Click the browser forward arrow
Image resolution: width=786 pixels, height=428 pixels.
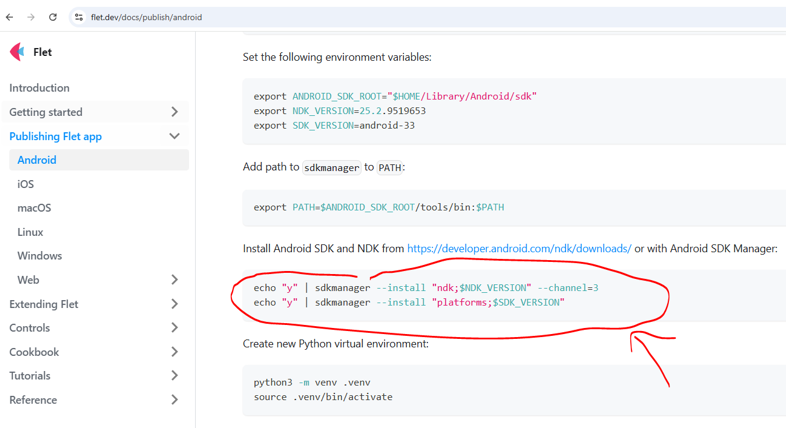pyautogui.click(x=31, y=17)
